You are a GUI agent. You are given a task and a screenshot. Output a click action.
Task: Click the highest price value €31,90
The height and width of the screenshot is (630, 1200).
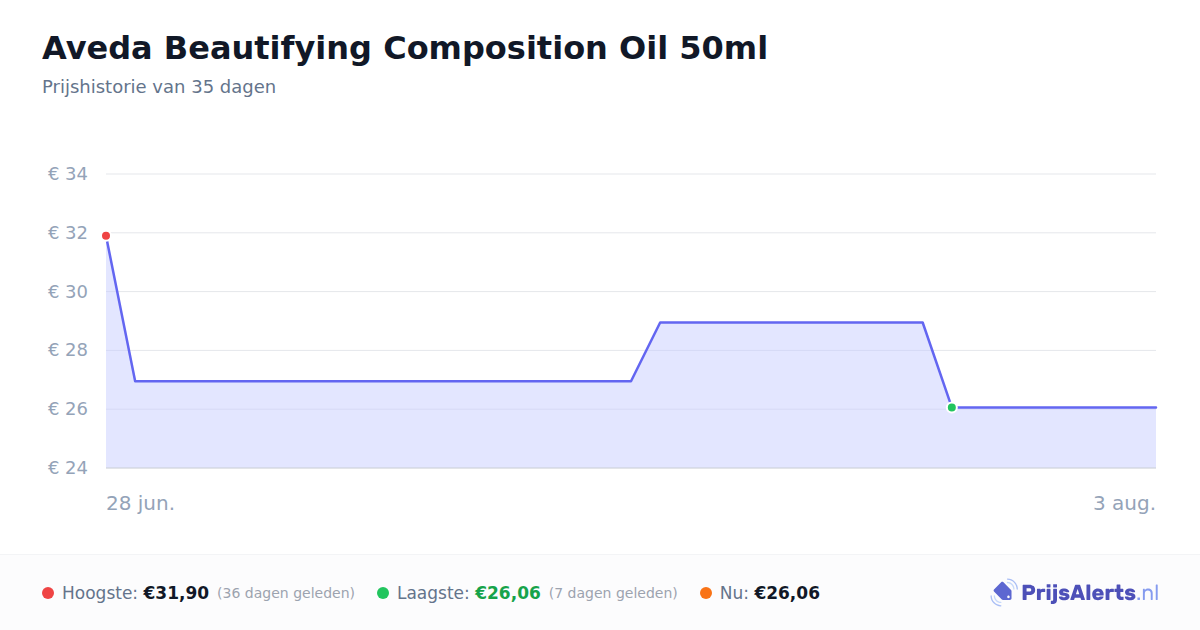click(176, 593)
